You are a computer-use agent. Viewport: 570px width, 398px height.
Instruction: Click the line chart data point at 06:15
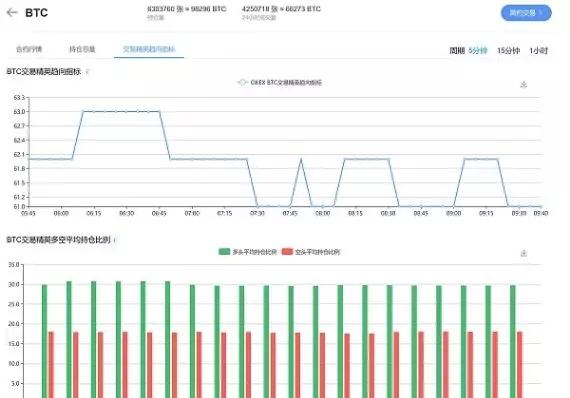[x=94, y=111]
